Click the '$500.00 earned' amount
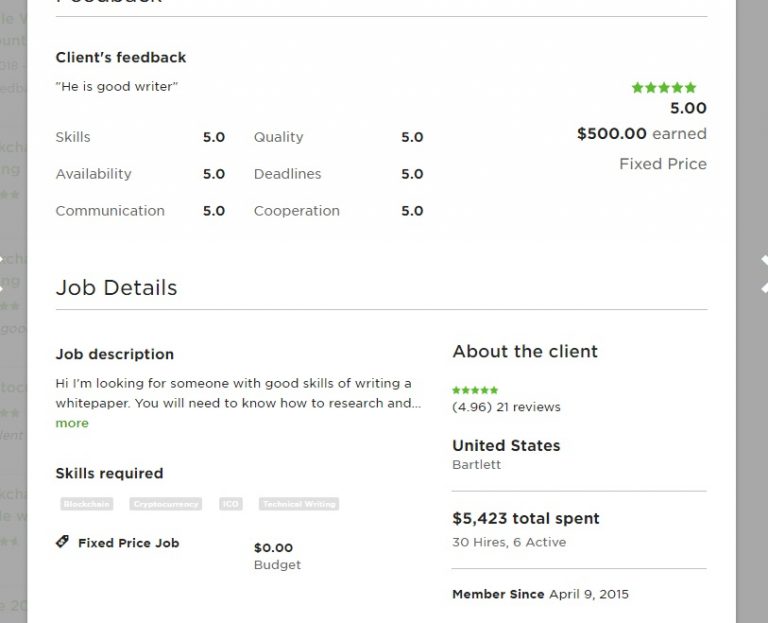This screenshot has height=623, width=768. 641,134
